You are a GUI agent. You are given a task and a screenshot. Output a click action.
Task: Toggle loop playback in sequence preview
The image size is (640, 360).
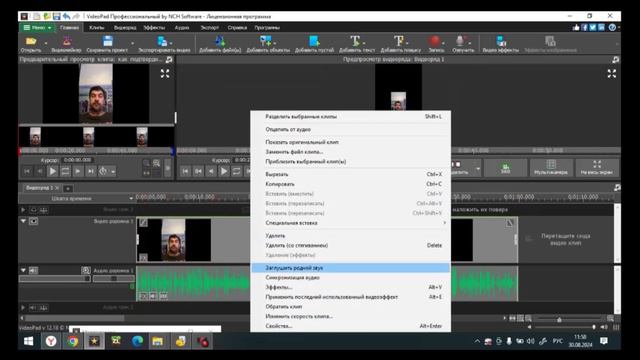coord(236,171)
